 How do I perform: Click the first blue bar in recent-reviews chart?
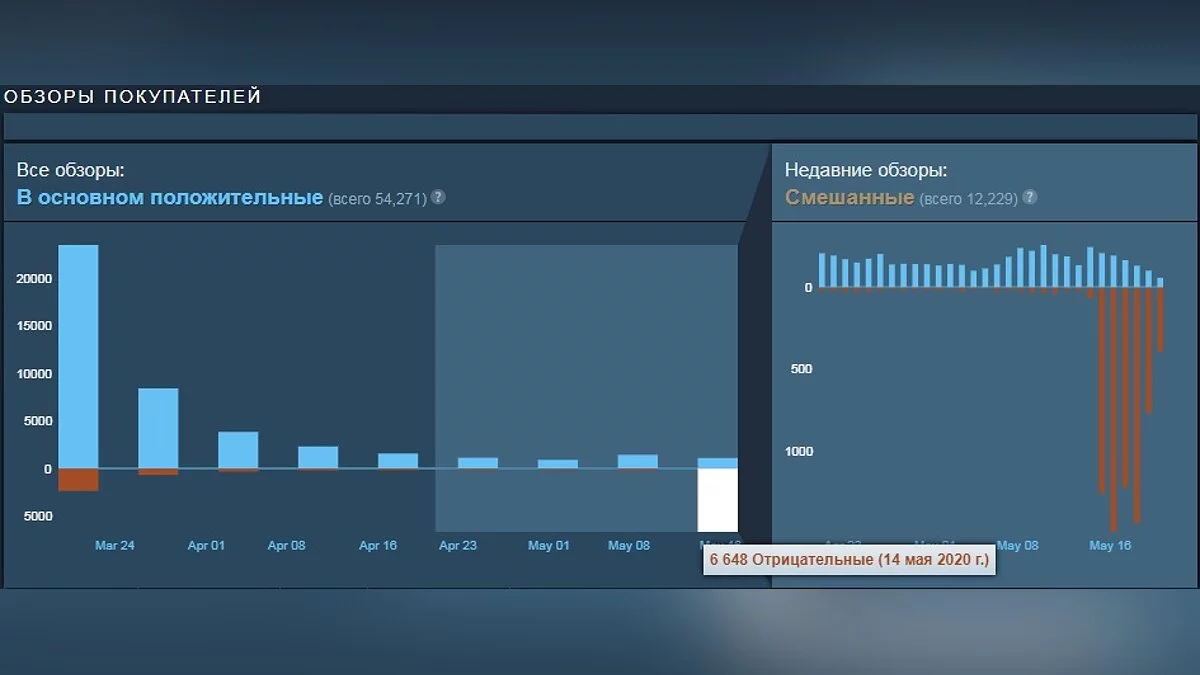[x=822, y=270]
